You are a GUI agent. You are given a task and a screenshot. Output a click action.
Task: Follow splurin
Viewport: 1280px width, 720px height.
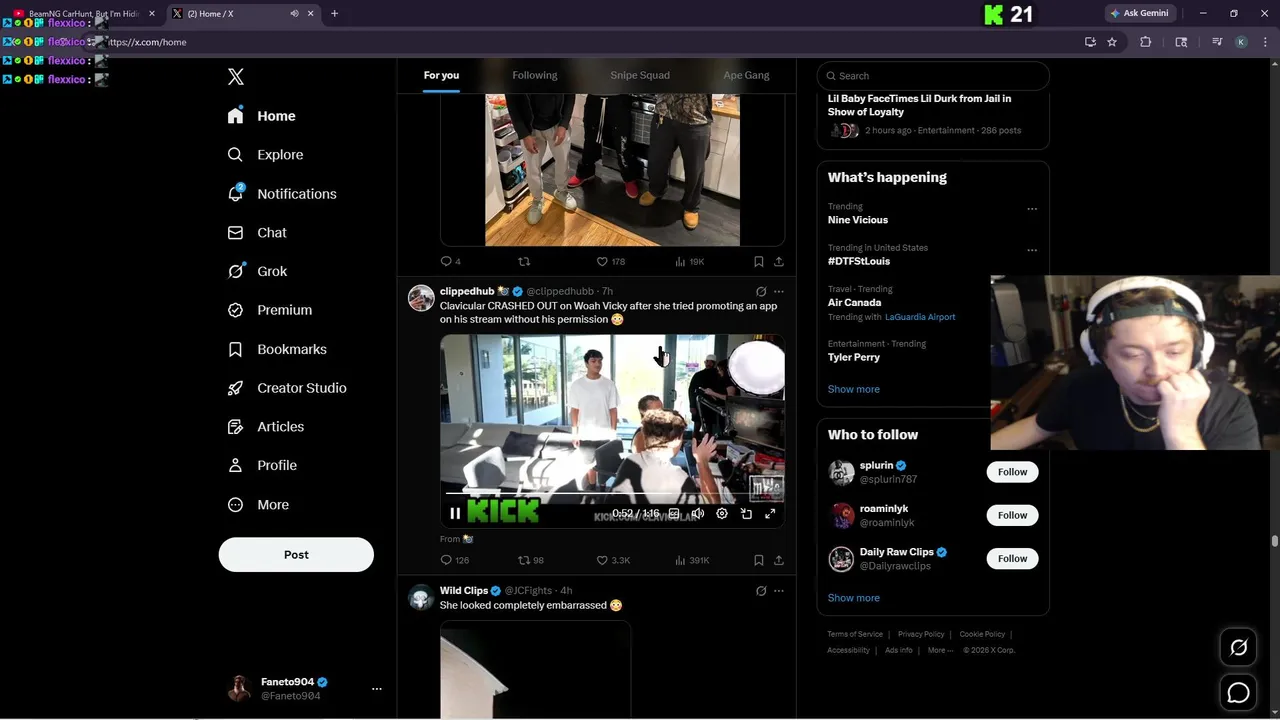coord(1012,472)
